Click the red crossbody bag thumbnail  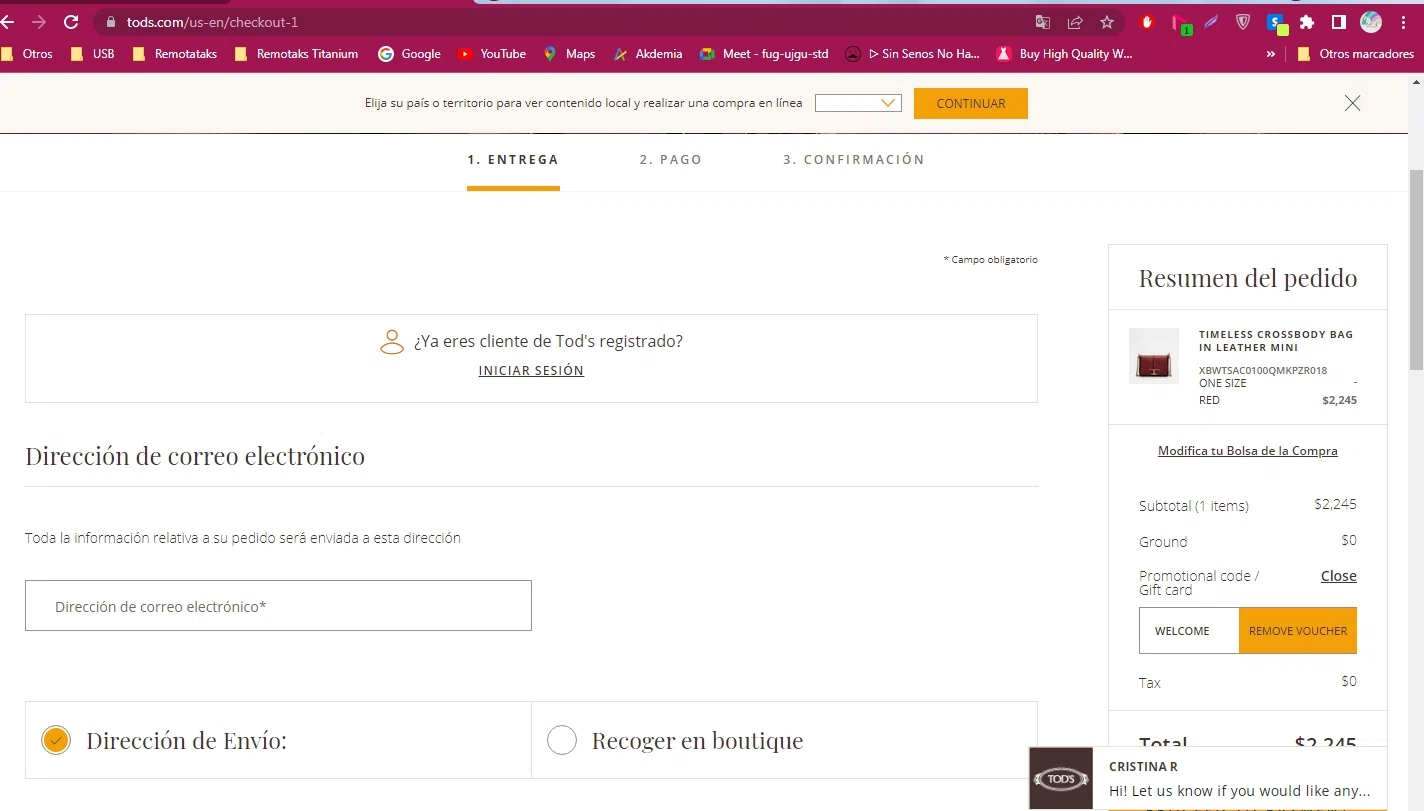(x=1154, y=356)
